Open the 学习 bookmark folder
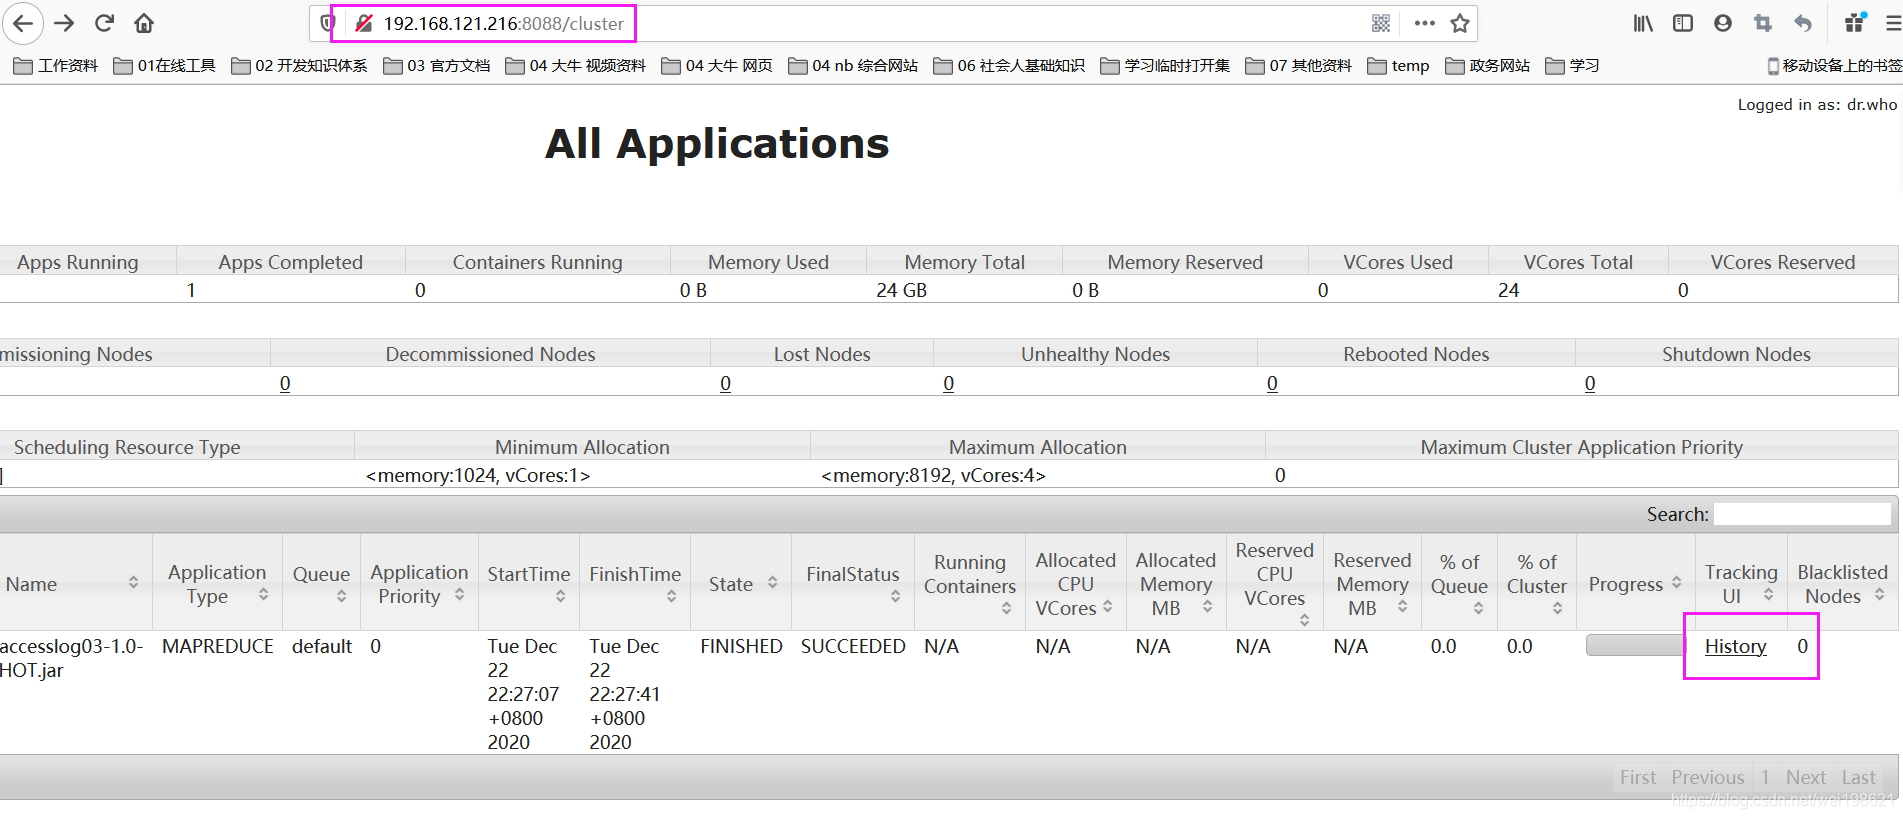 [1572, 66]
